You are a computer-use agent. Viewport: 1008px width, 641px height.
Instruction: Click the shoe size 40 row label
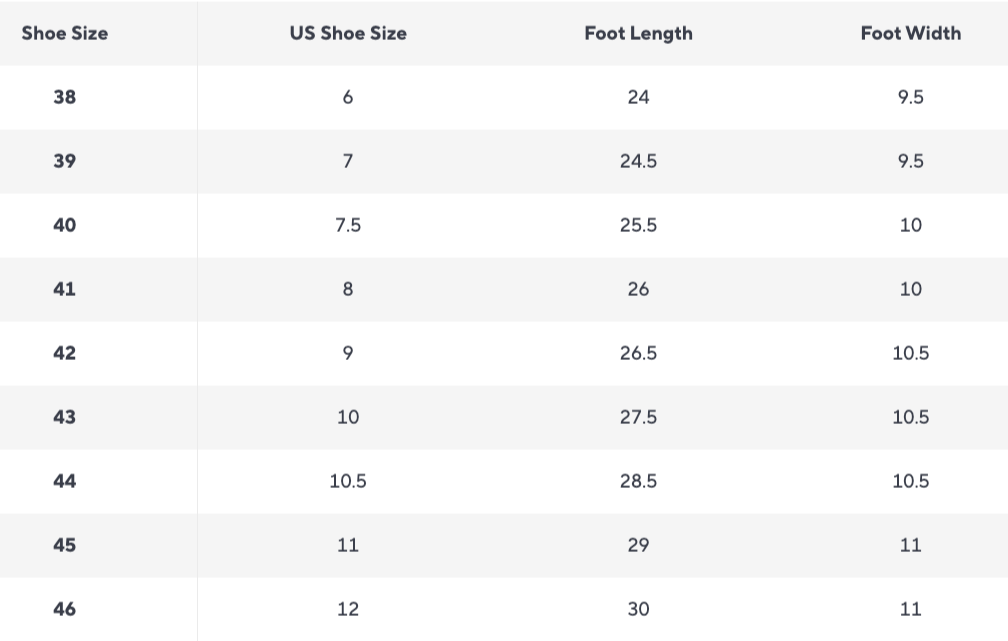(65, 225)
